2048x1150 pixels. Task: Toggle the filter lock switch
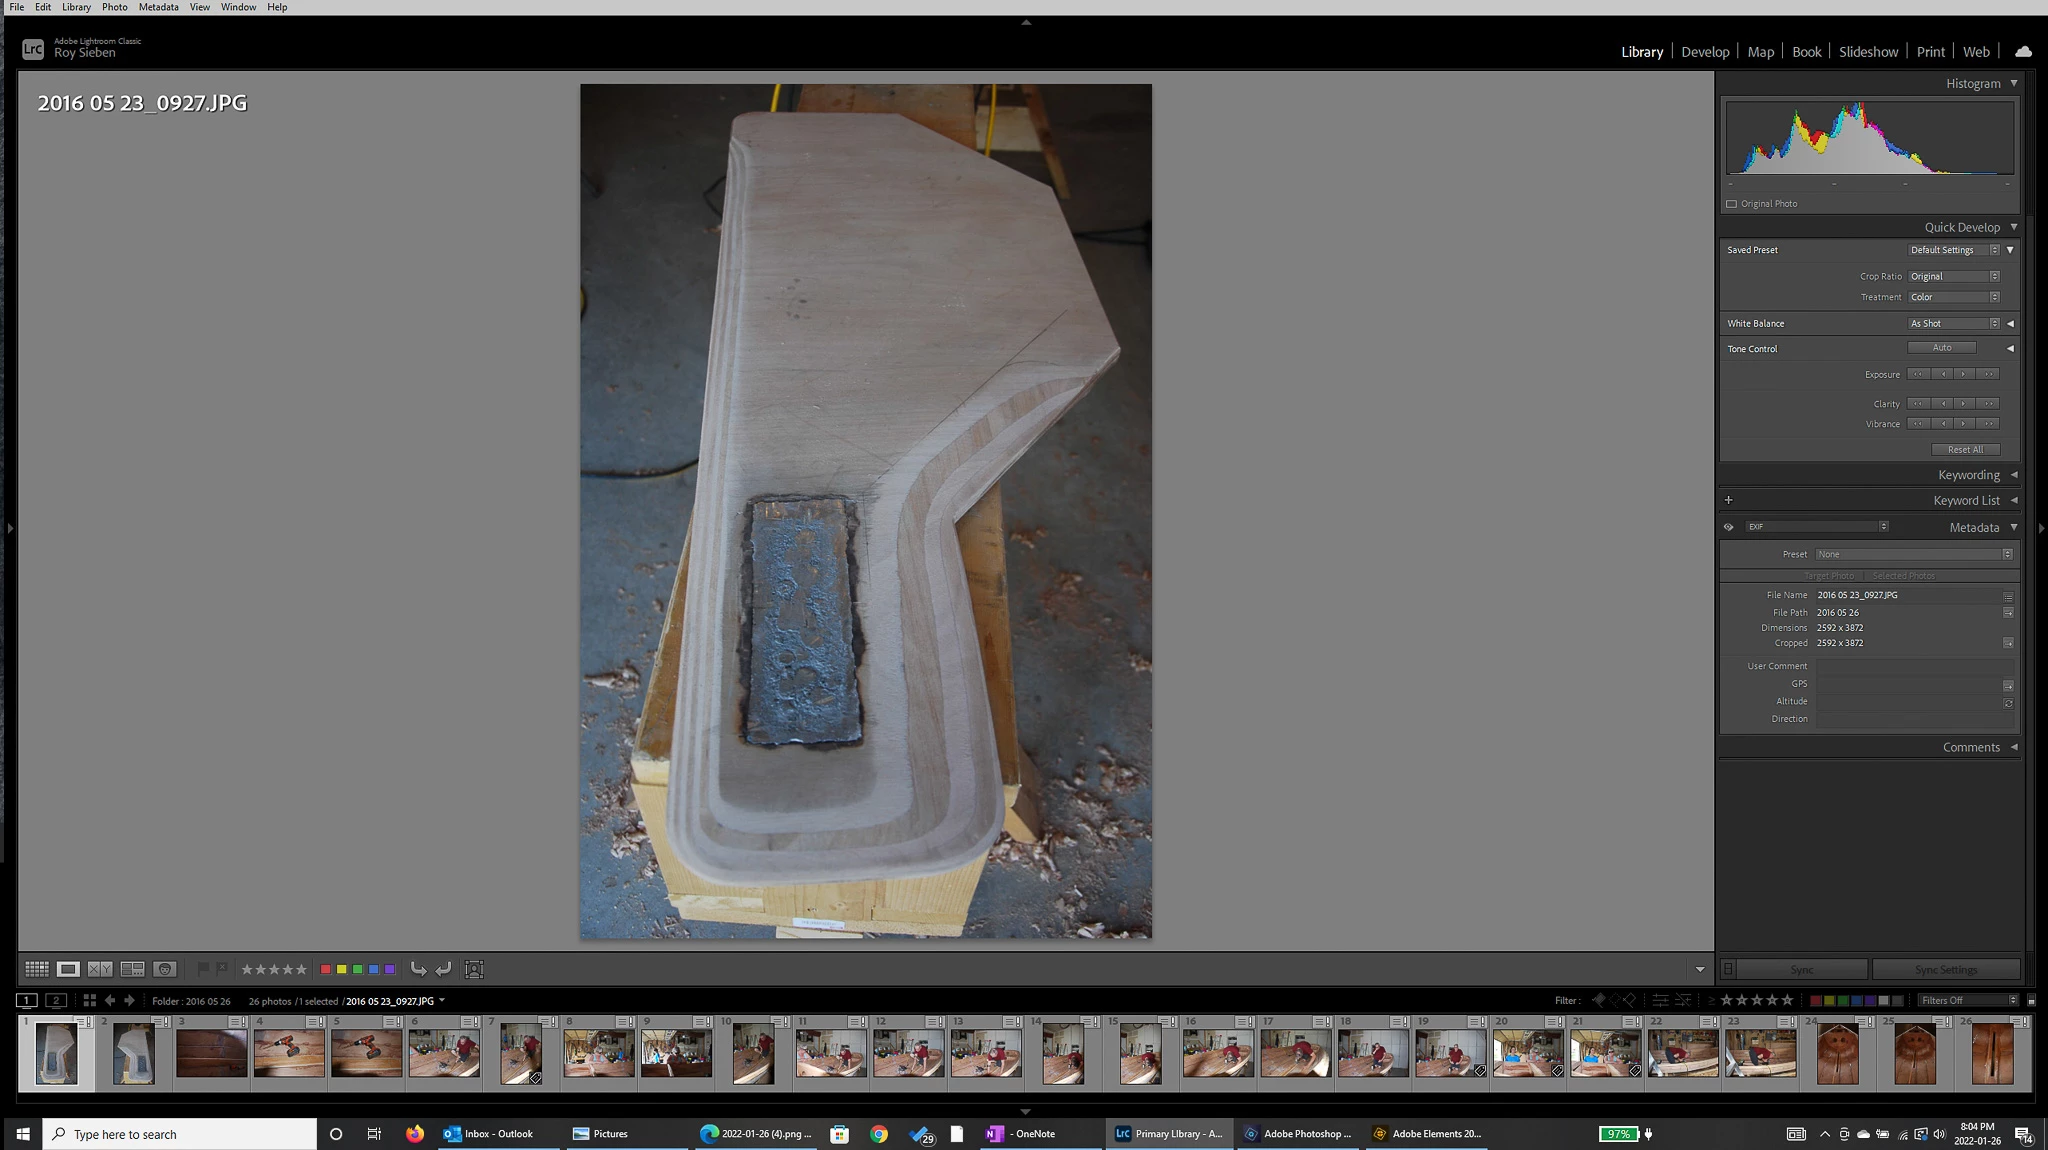coord(2031,1000)
